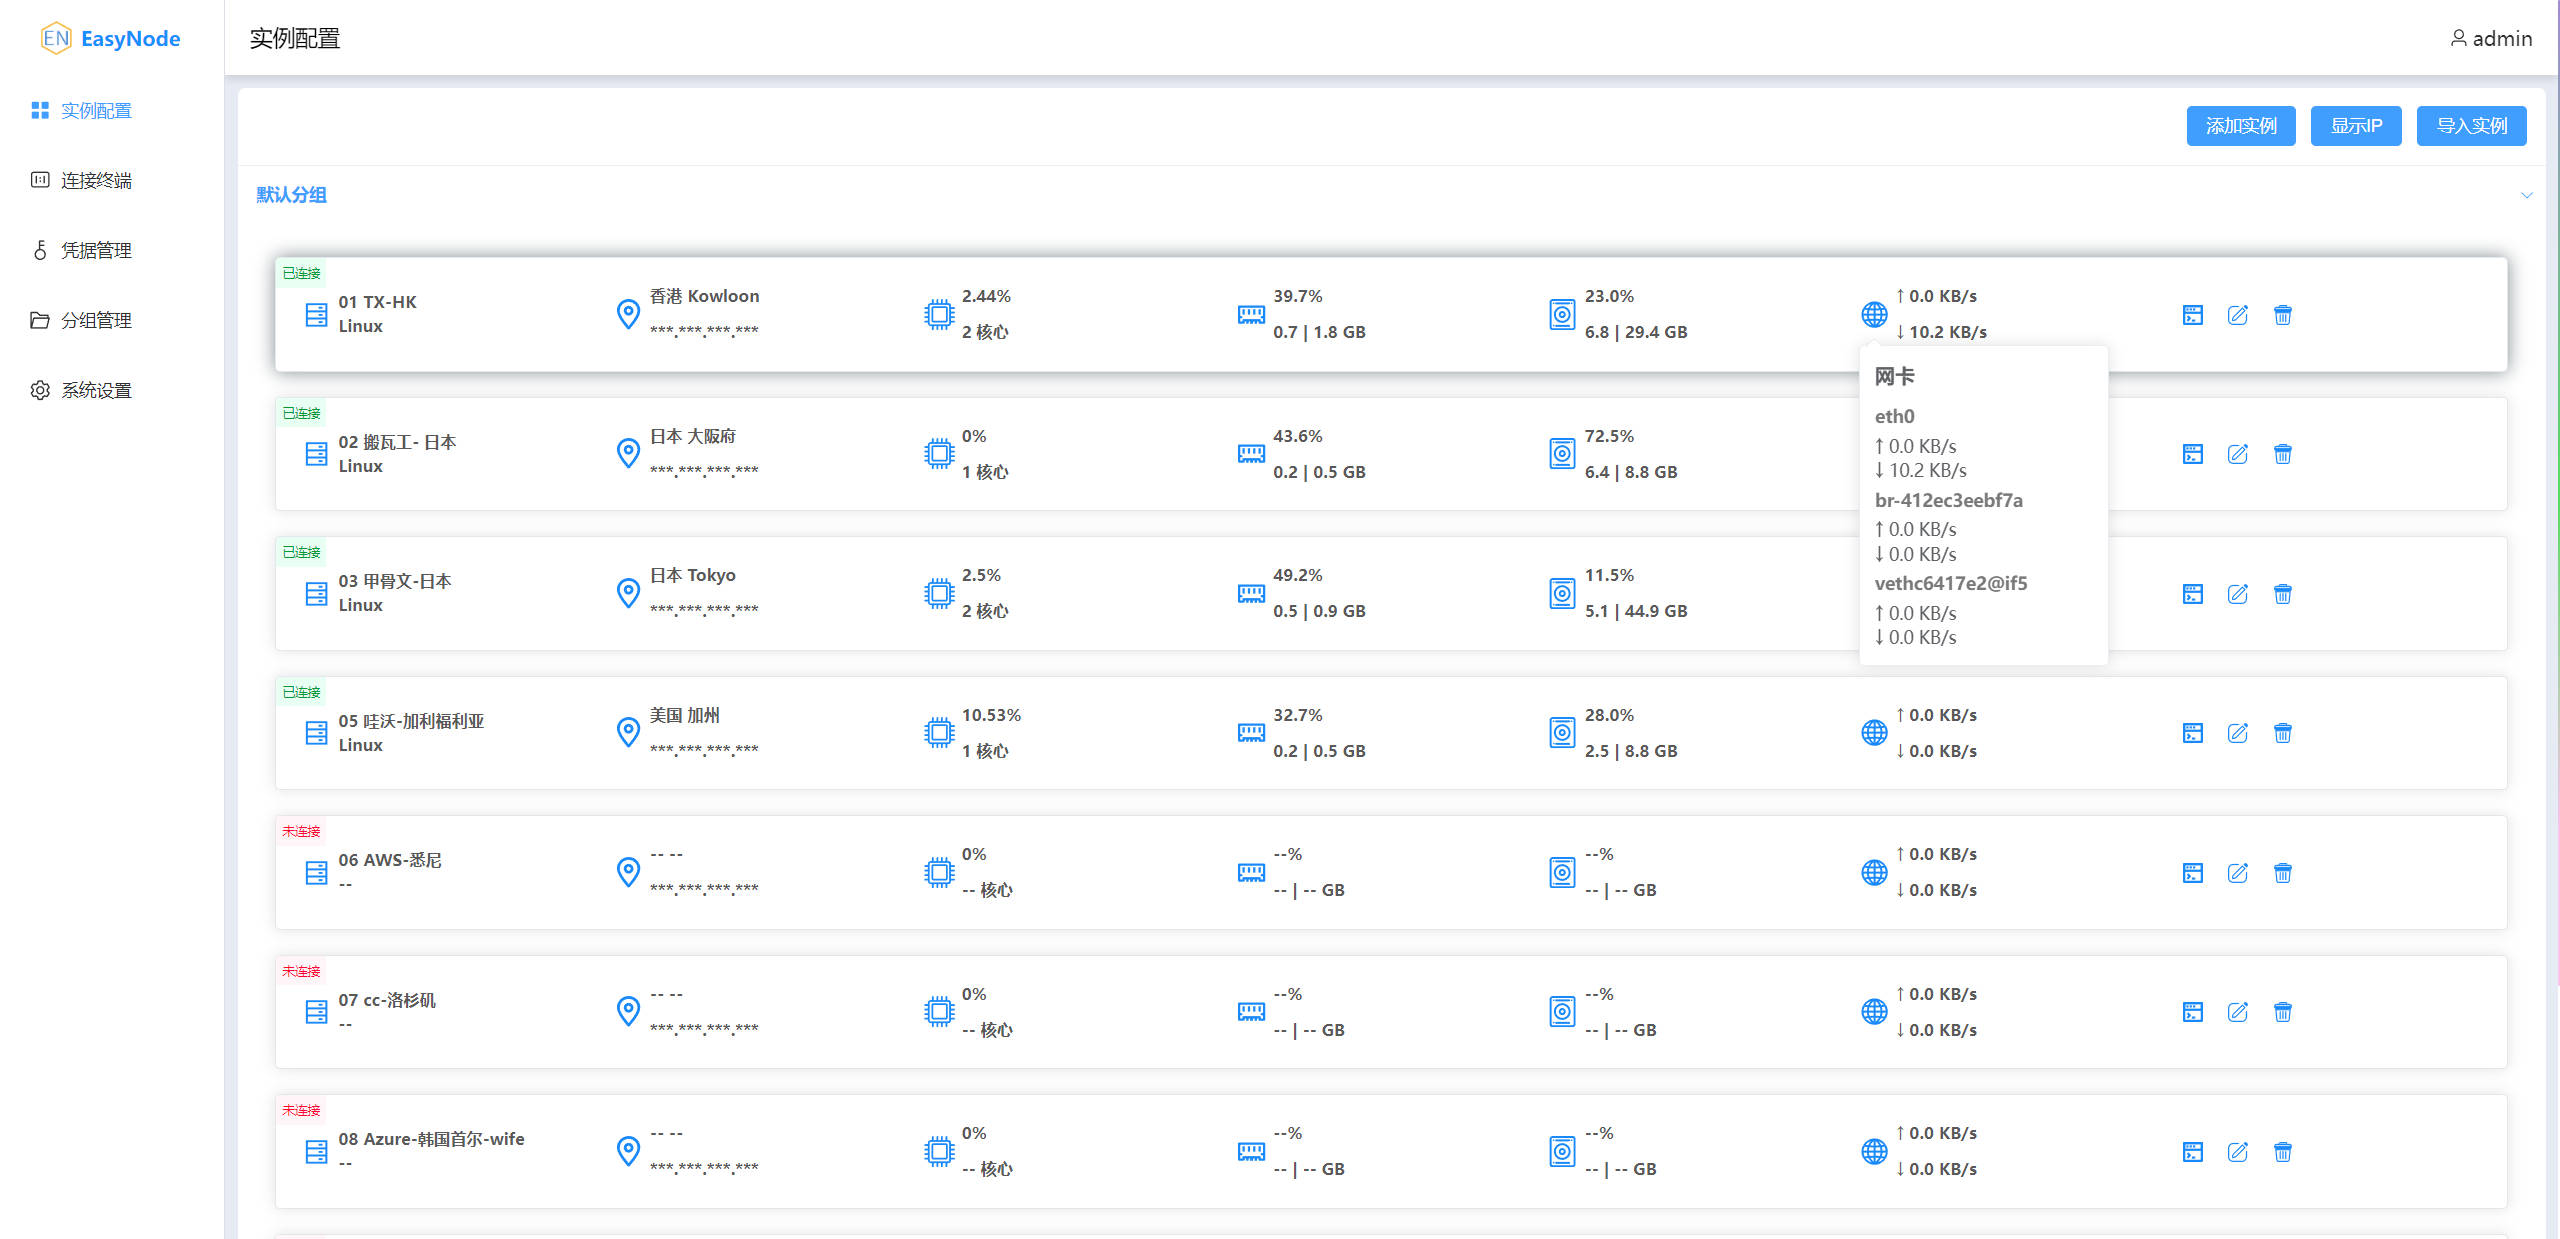Click the network globe icon for 06 AWS-悉尼

[x=1874, y=872]
